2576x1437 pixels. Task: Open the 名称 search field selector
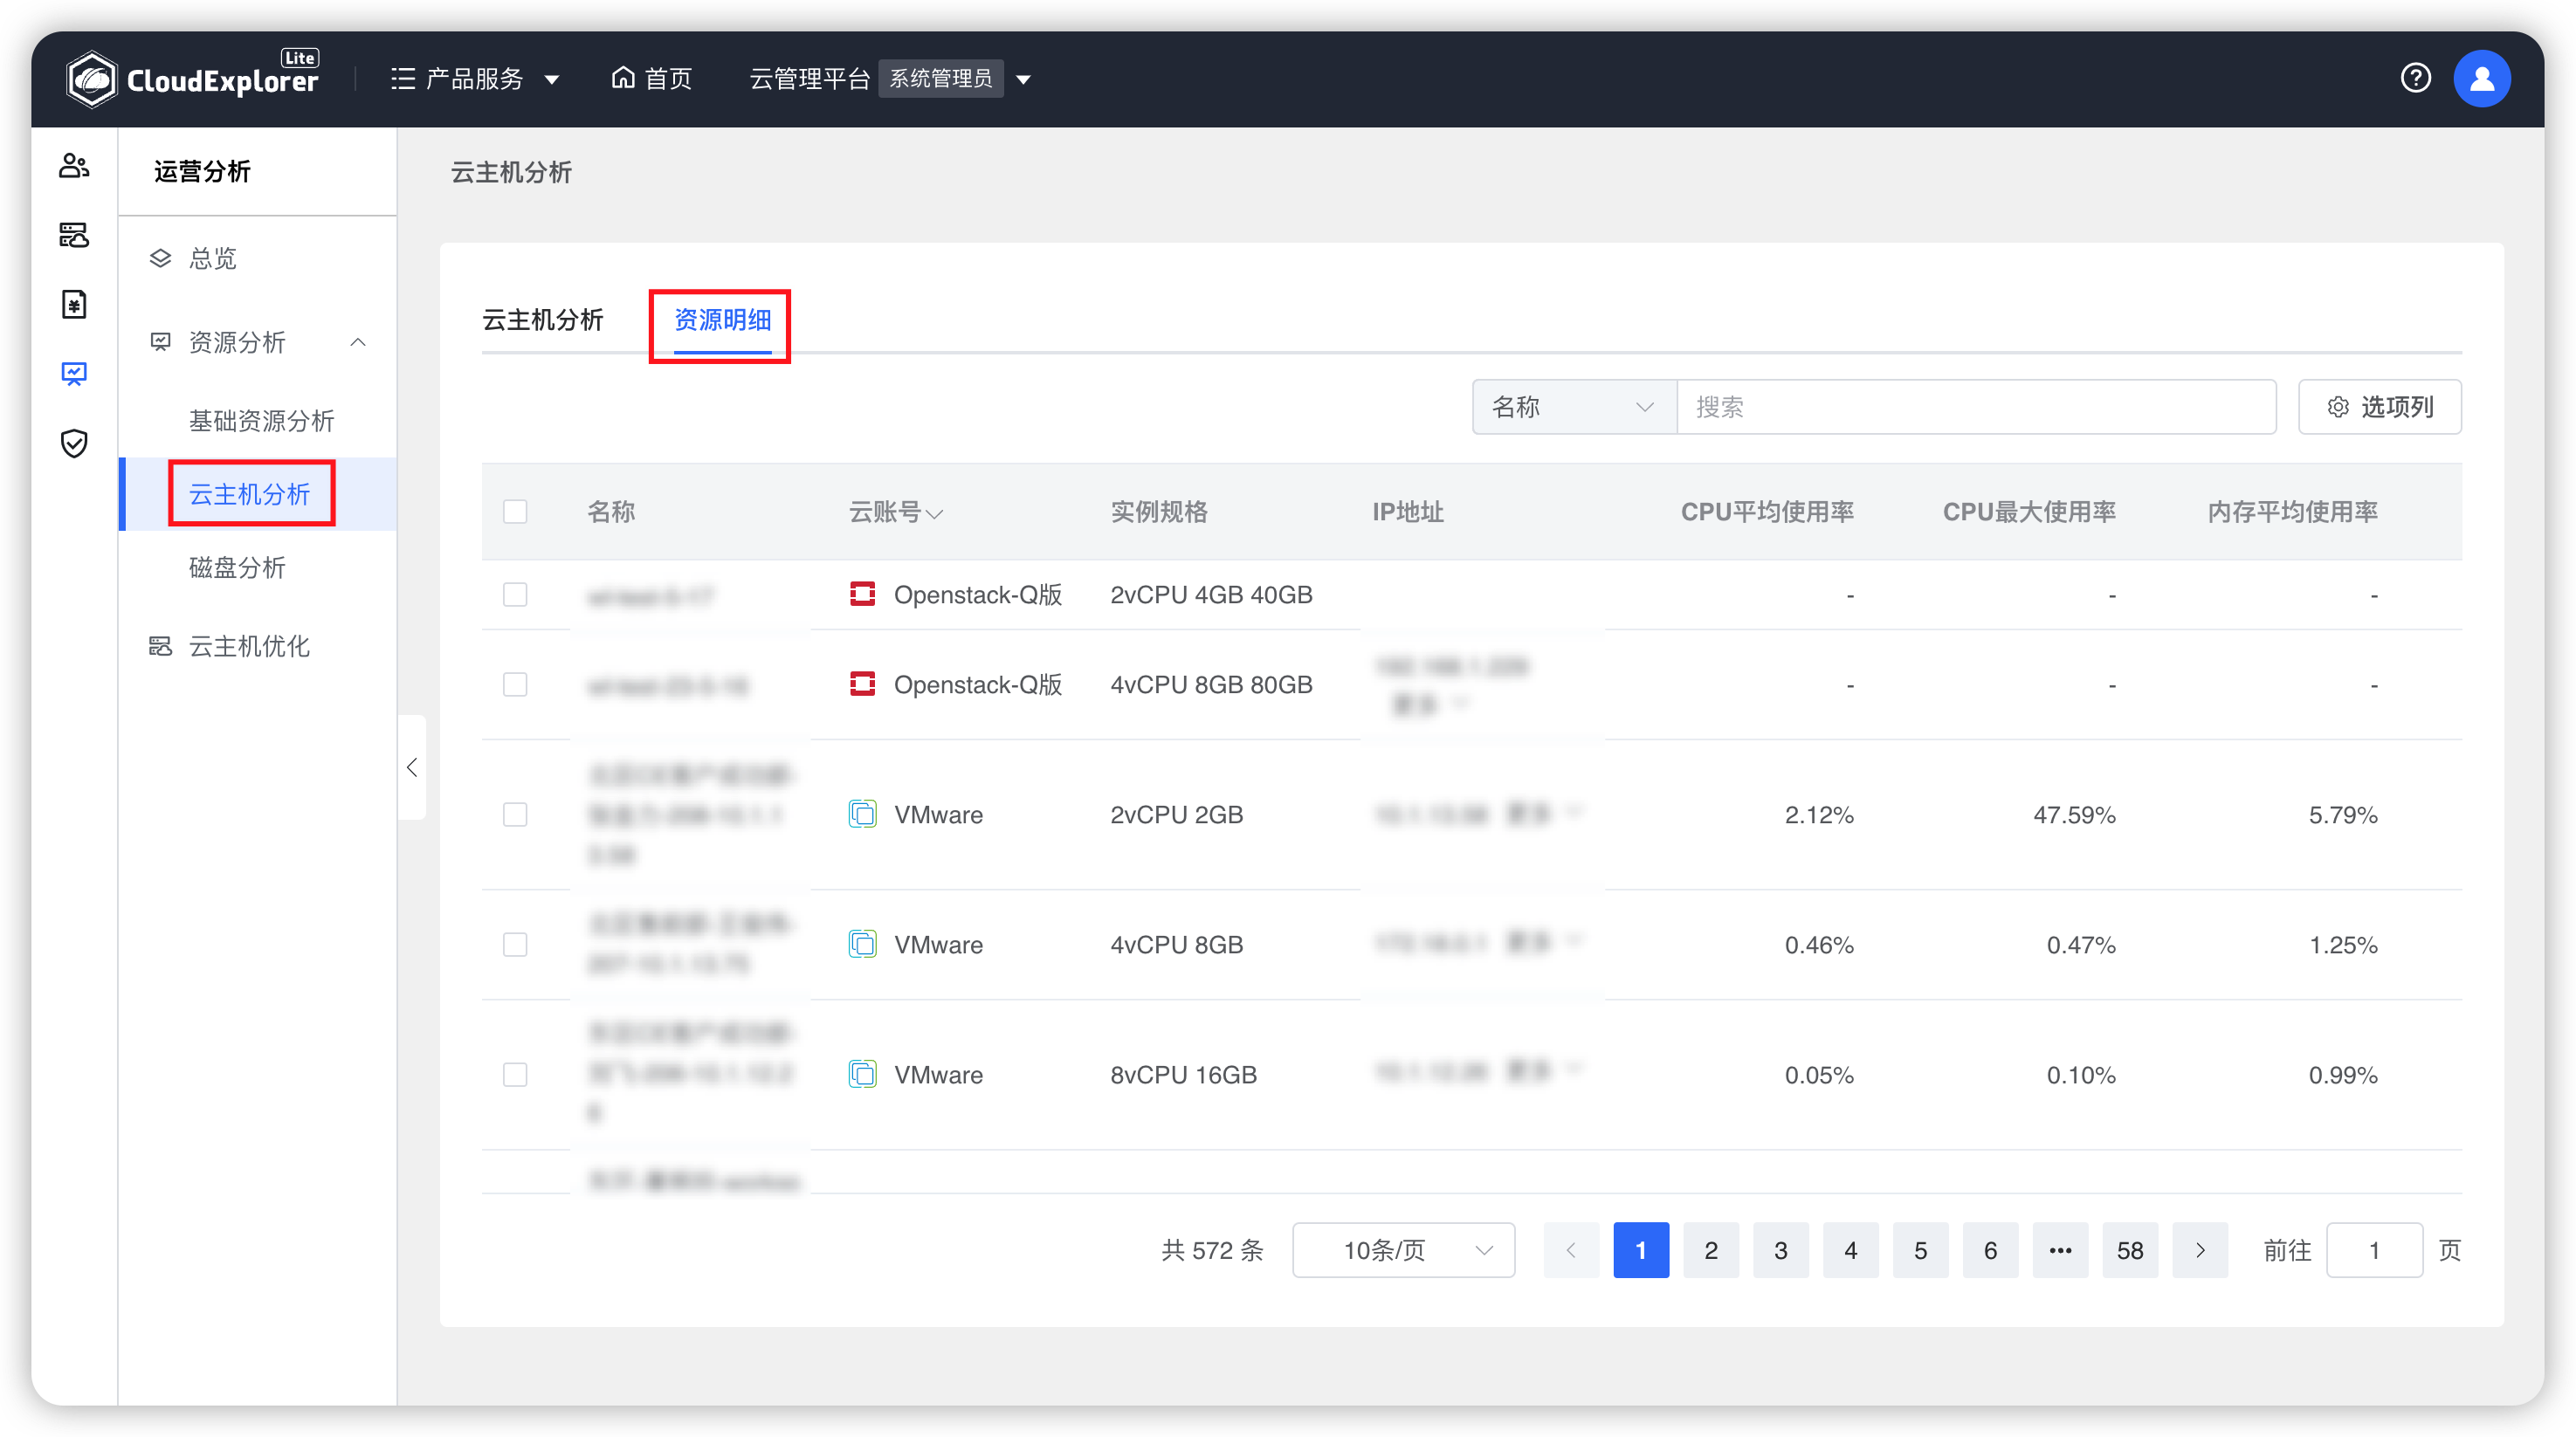coord(1574,407)
